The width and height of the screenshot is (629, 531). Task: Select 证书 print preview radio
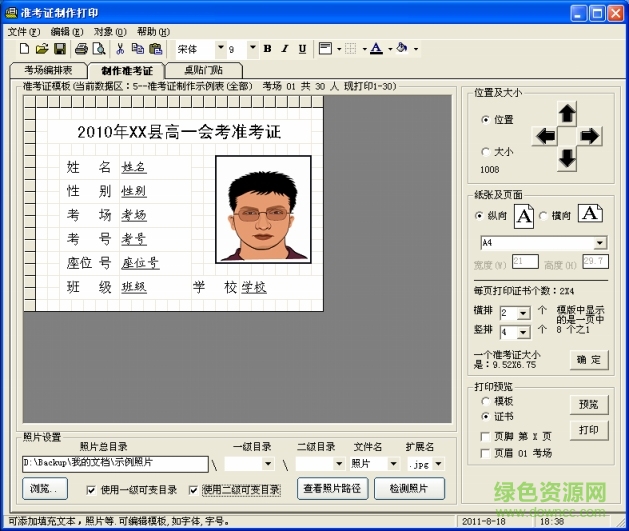tap(485, 417)
